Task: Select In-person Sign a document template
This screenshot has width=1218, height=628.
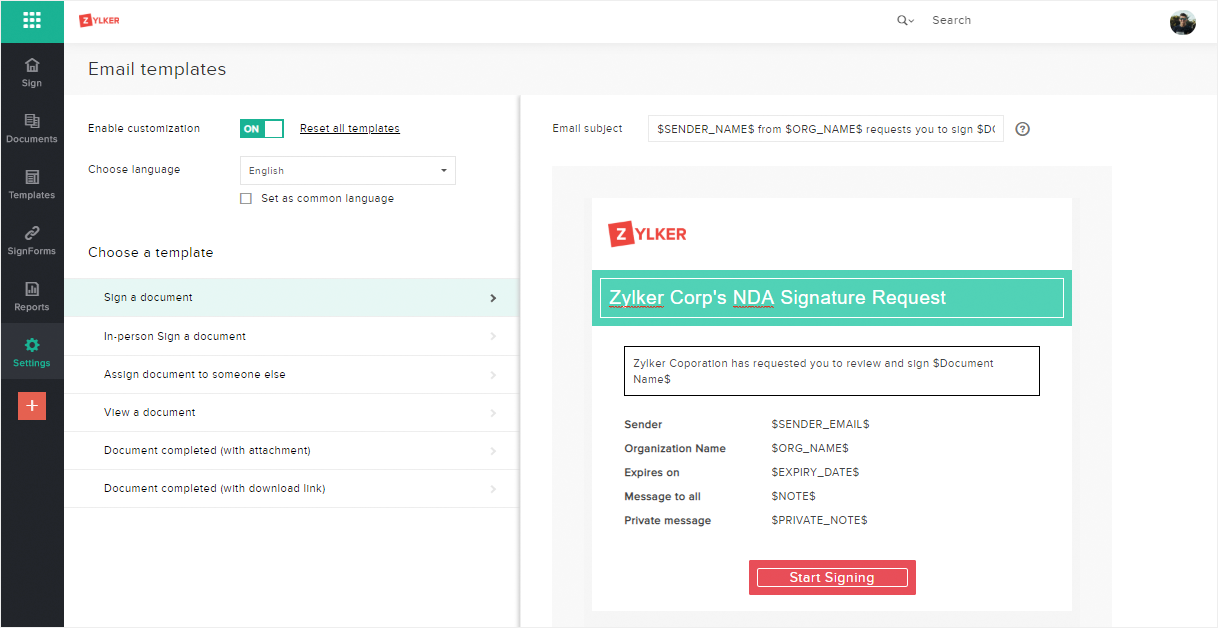Action: pyautogui.click(x=291, y=336)
